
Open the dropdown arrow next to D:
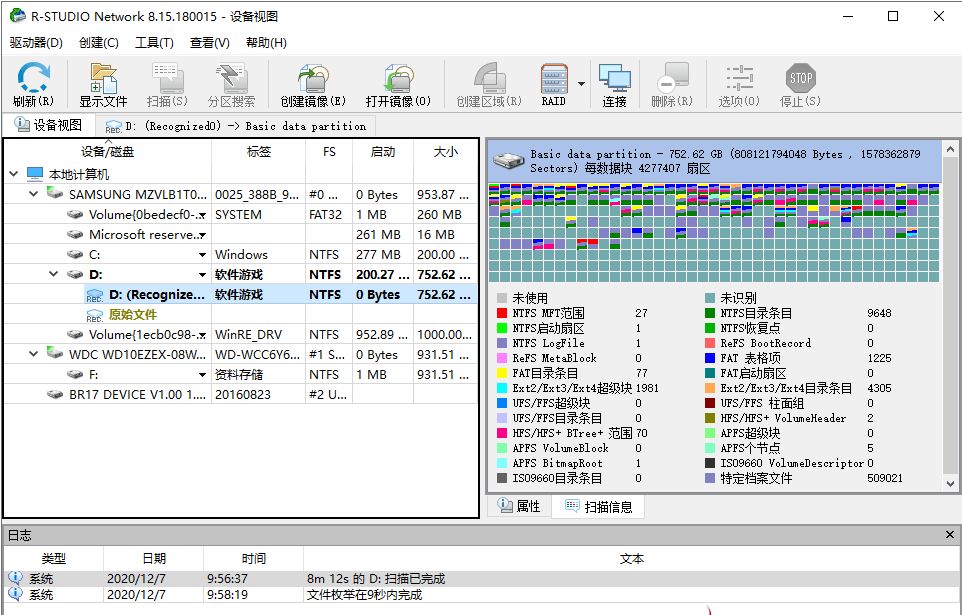point(204,273)
